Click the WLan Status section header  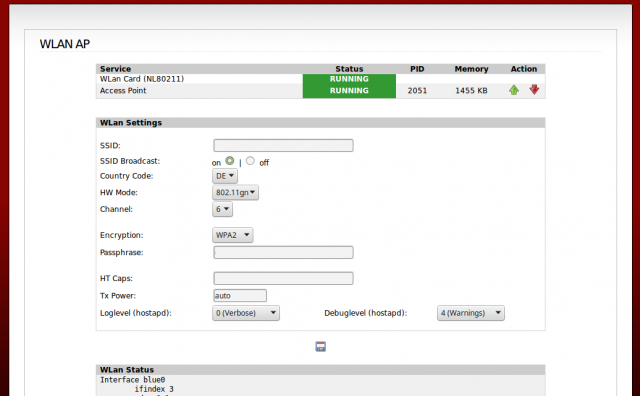320,370
